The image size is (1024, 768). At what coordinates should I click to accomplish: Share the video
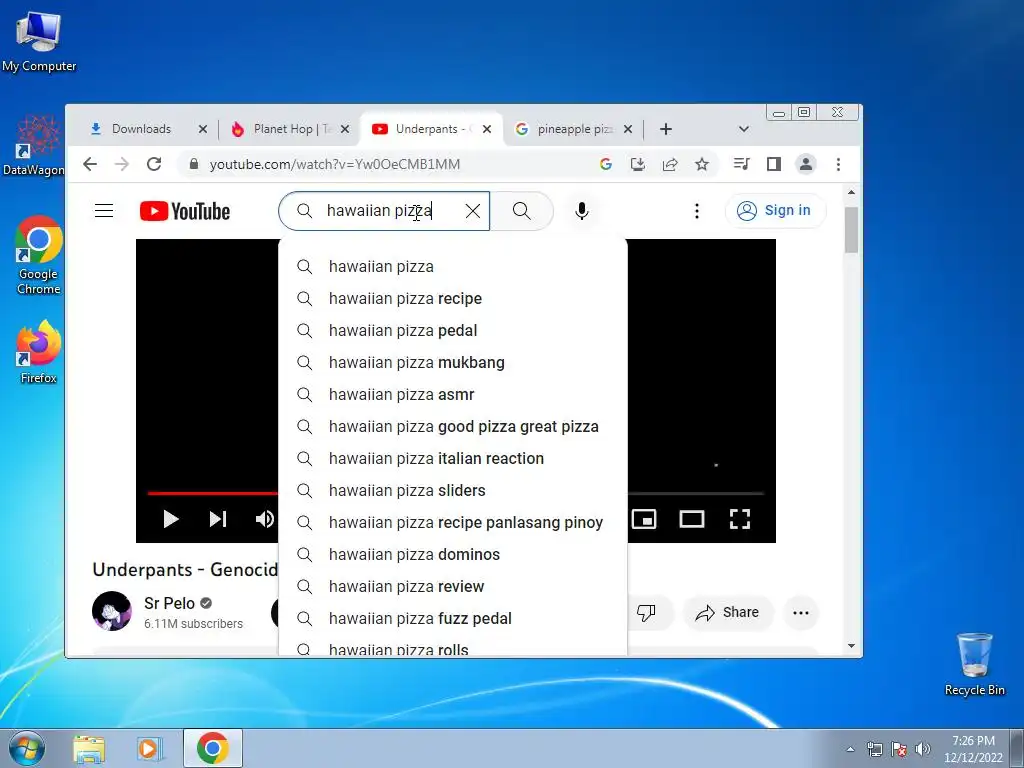click(728, 613)
